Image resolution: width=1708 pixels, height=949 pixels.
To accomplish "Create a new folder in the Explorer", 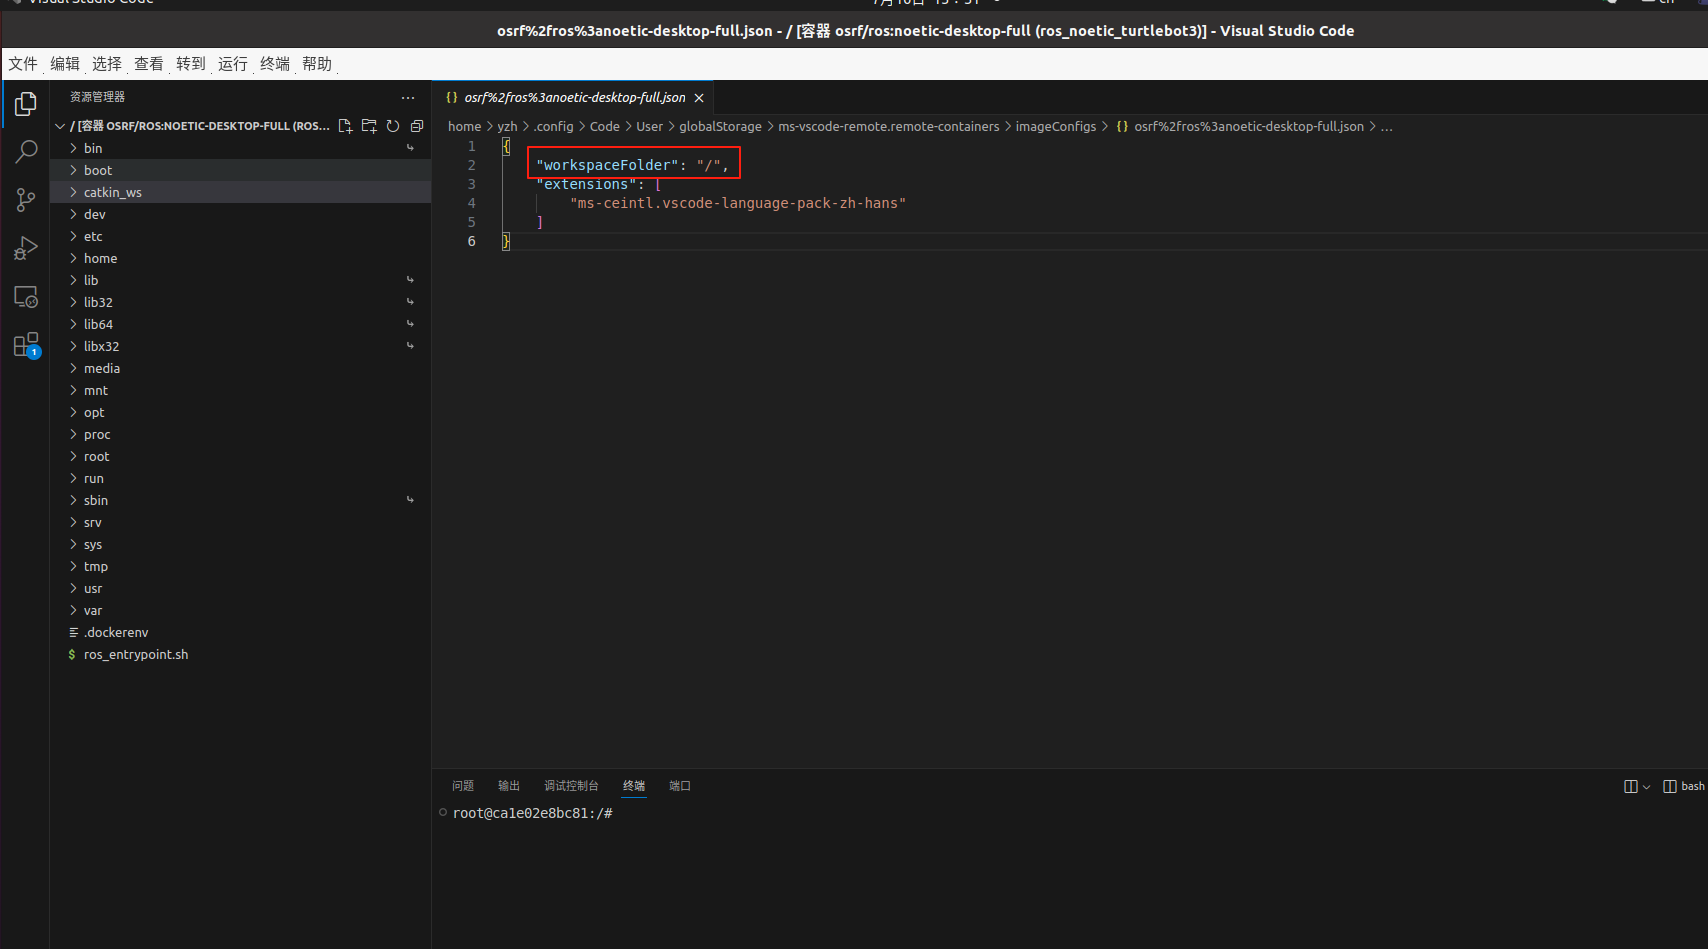I will pos(369,126).
